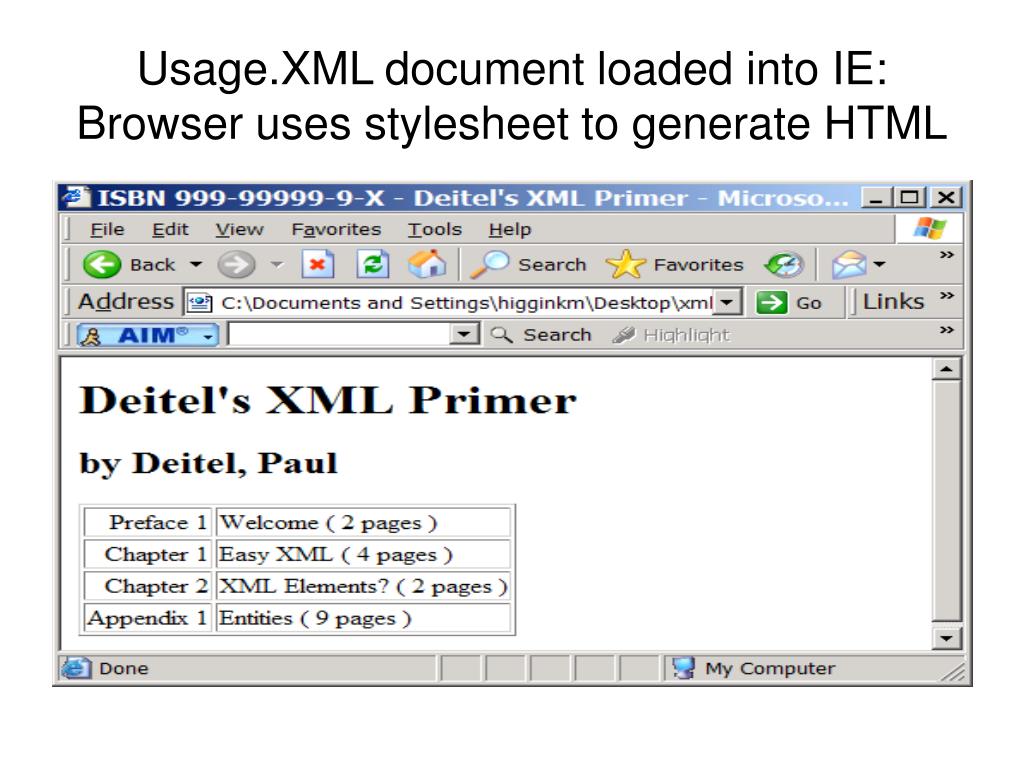Click the Go button label
Viewport: 1024px width, 768px height.
click(x=808, y=303)
